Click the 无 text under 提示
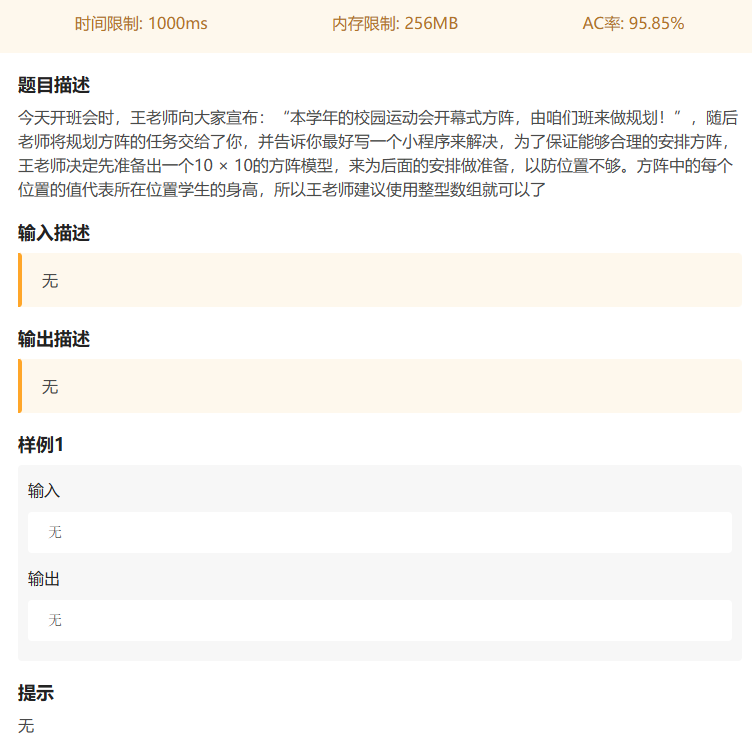Viewport: 752px width, 756px height. pyautogui.click(x=26, y=726)
